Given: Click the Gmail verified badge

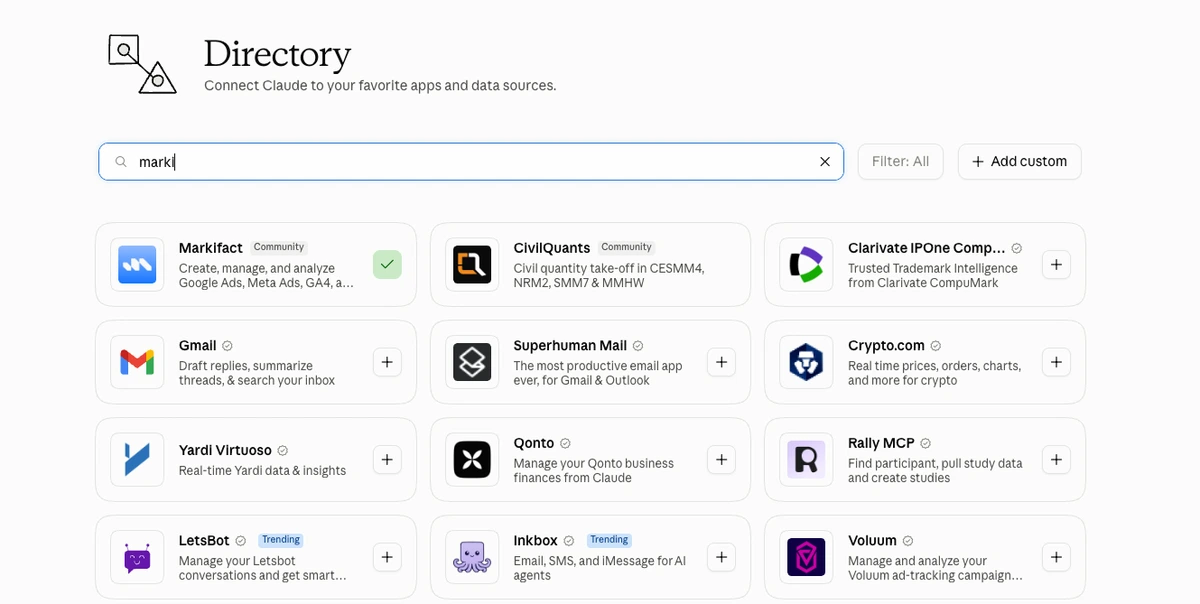Looking at the screenshot, I should [227, 346].
